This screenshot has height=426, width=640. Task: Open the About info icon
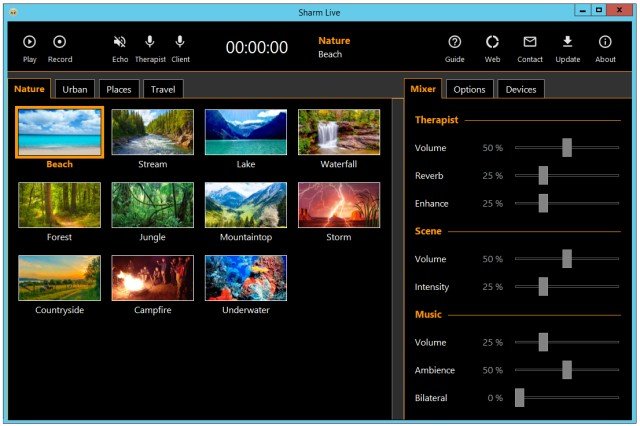coord(605,42)
